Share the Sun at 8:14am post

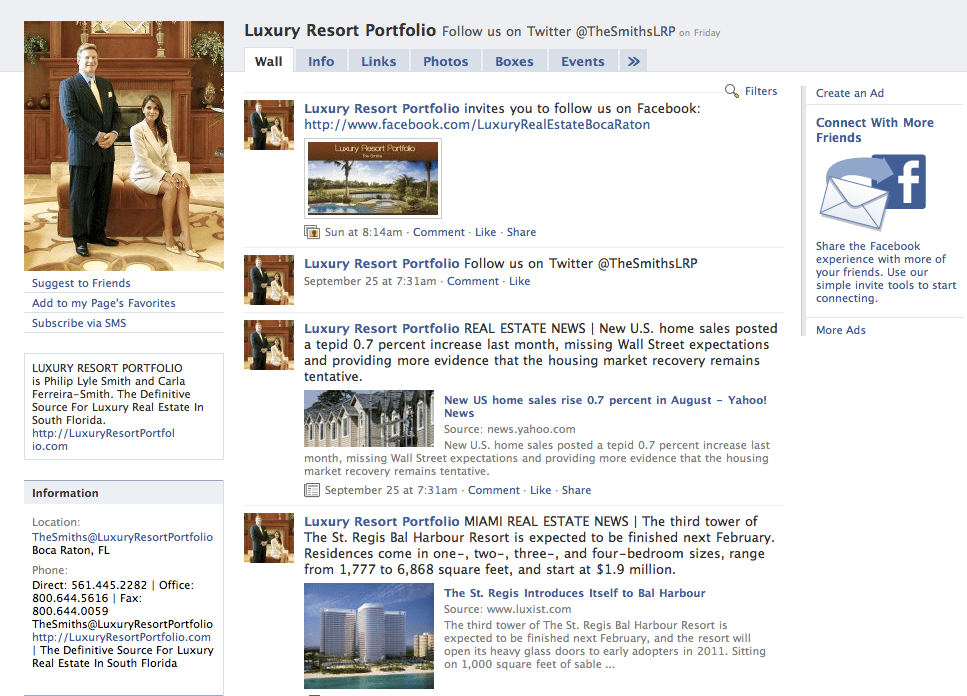[521, 232]
